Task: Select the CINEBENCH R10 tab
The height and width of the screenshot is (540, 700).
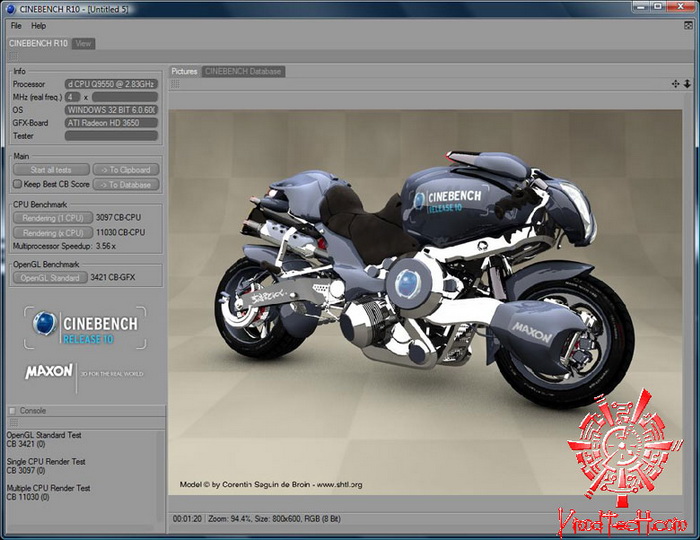Action: click(x=38, y=43)
